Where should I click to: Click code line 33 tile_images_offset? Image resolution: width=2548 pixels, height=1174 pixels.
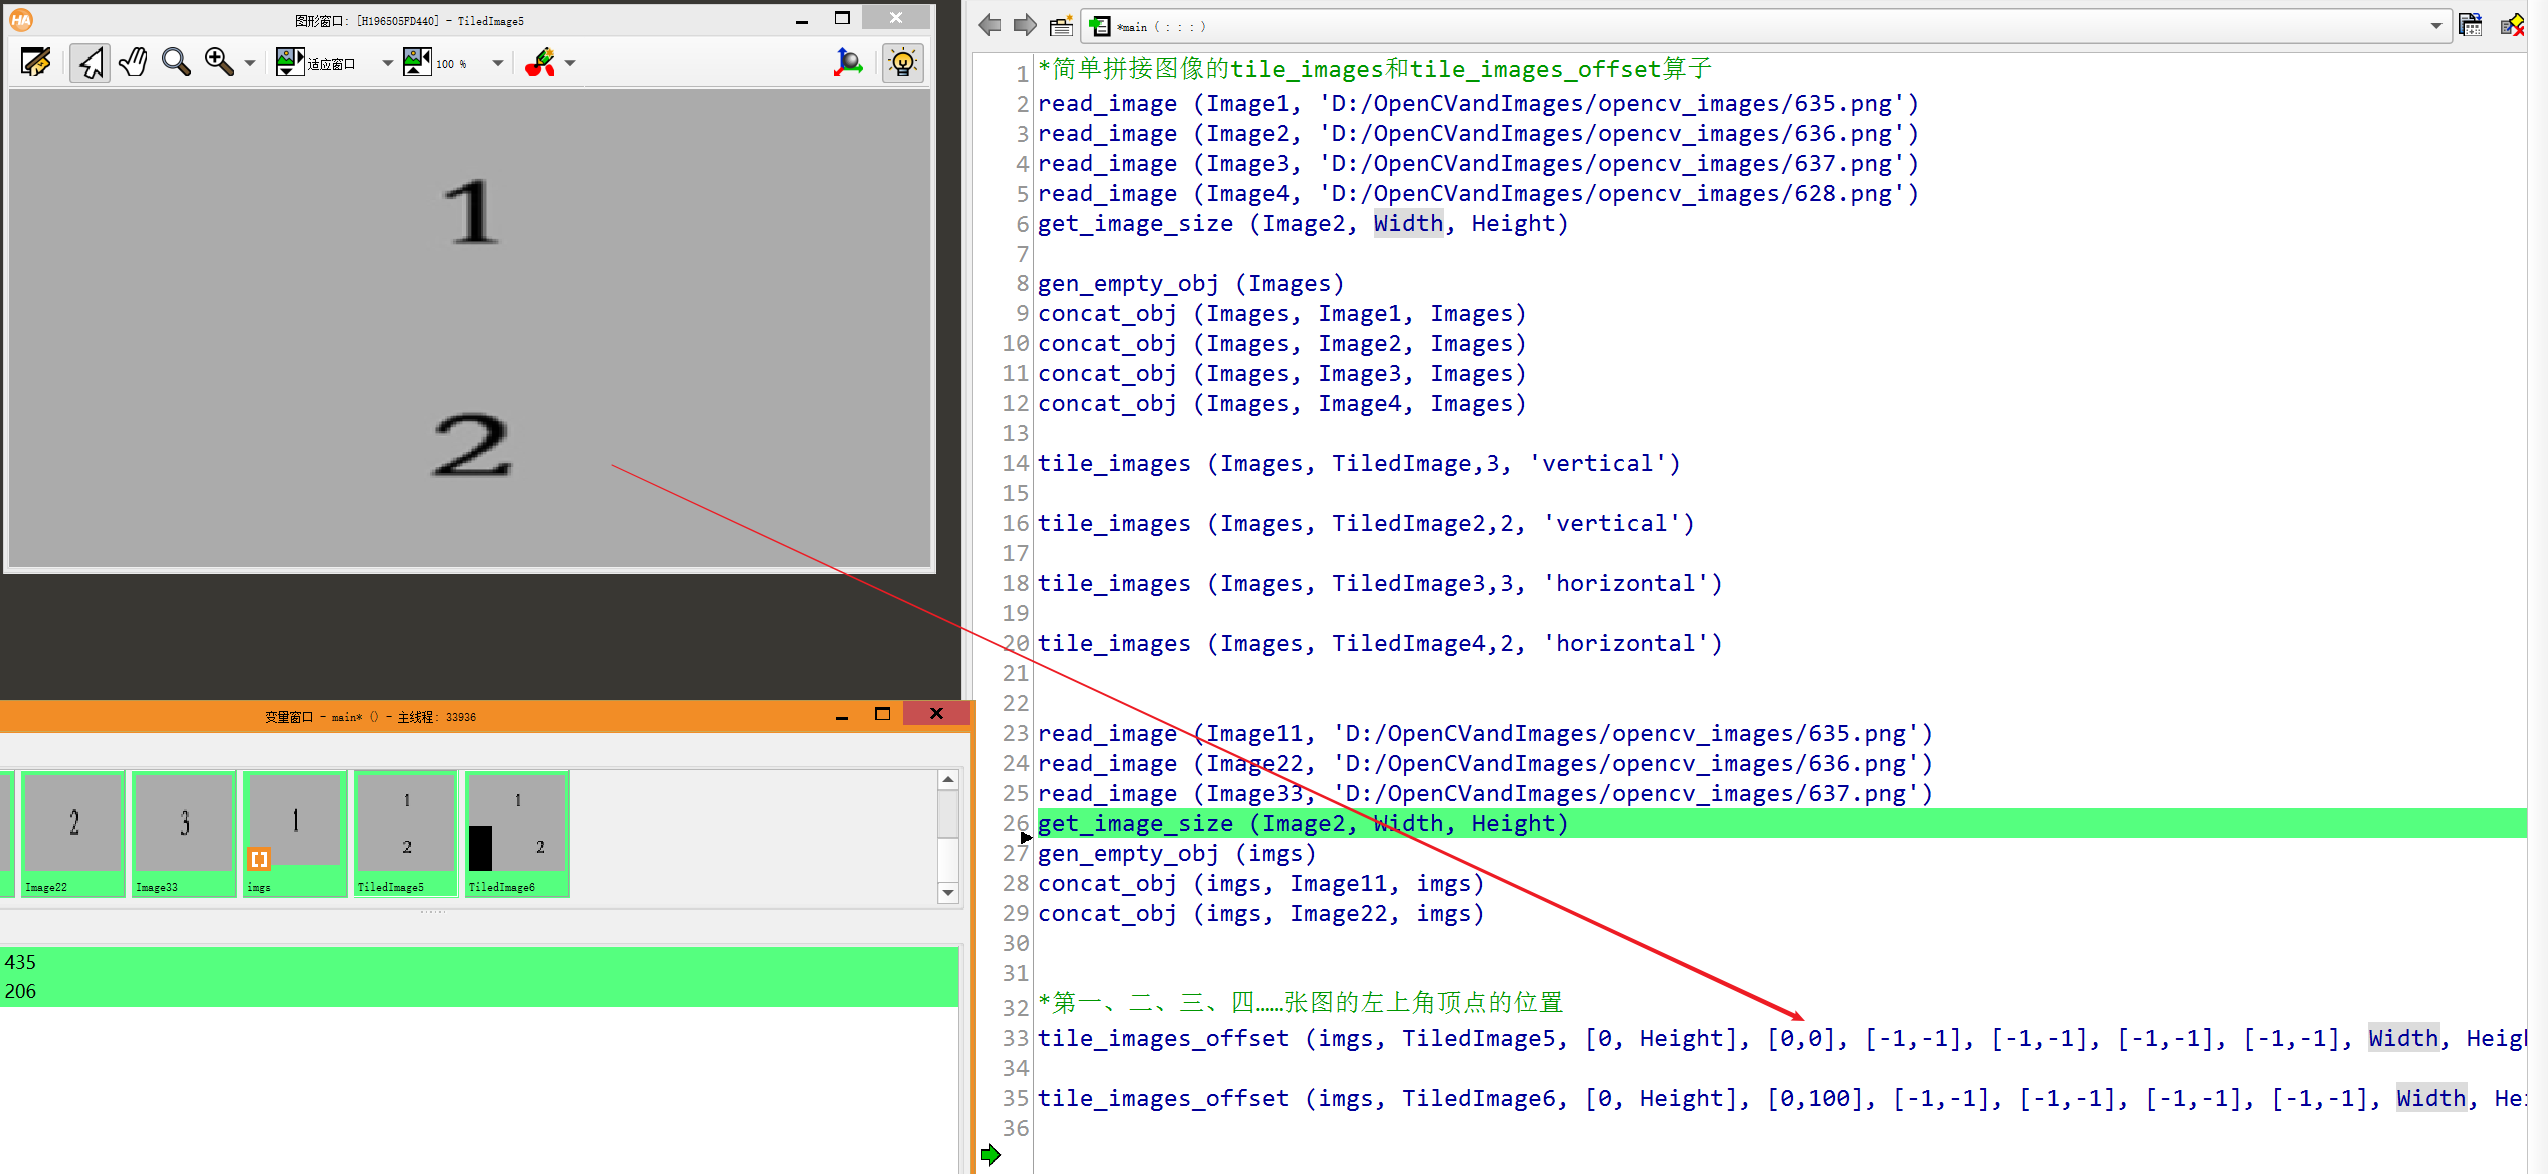(x=1162, y=1039)
